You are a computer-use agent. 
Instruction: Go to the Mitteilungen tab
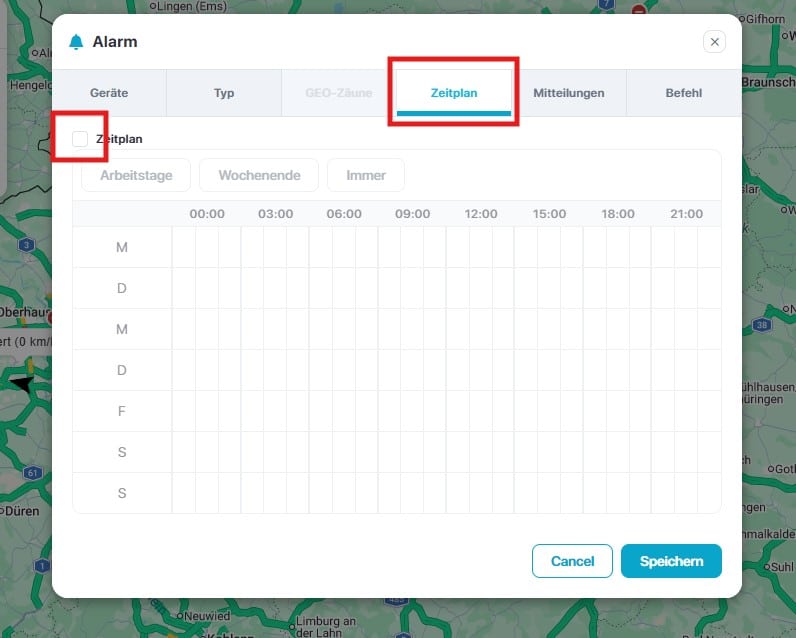(x=569, y=93)
